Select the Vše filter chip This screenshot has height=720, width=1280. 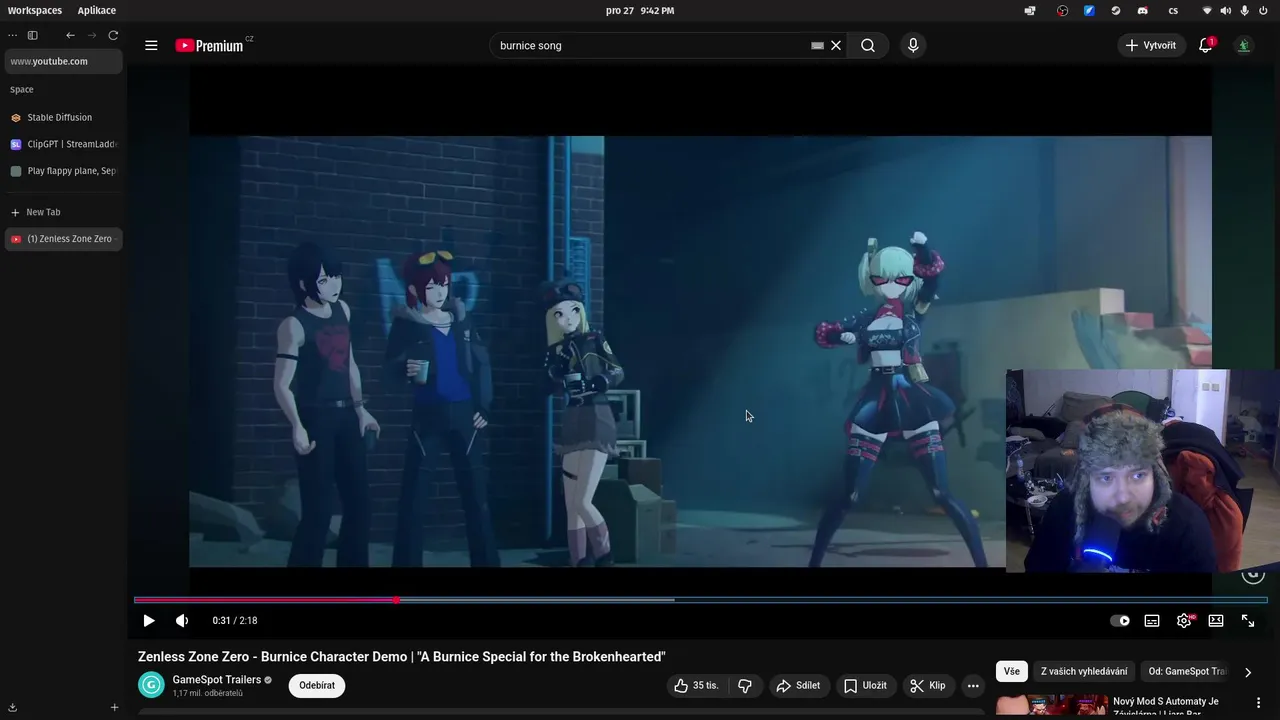point(1012,671)
